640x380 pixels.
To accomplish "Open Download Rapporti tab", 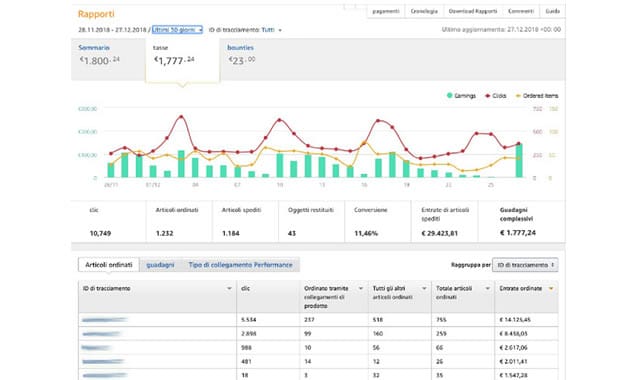I will pos(473,11).
